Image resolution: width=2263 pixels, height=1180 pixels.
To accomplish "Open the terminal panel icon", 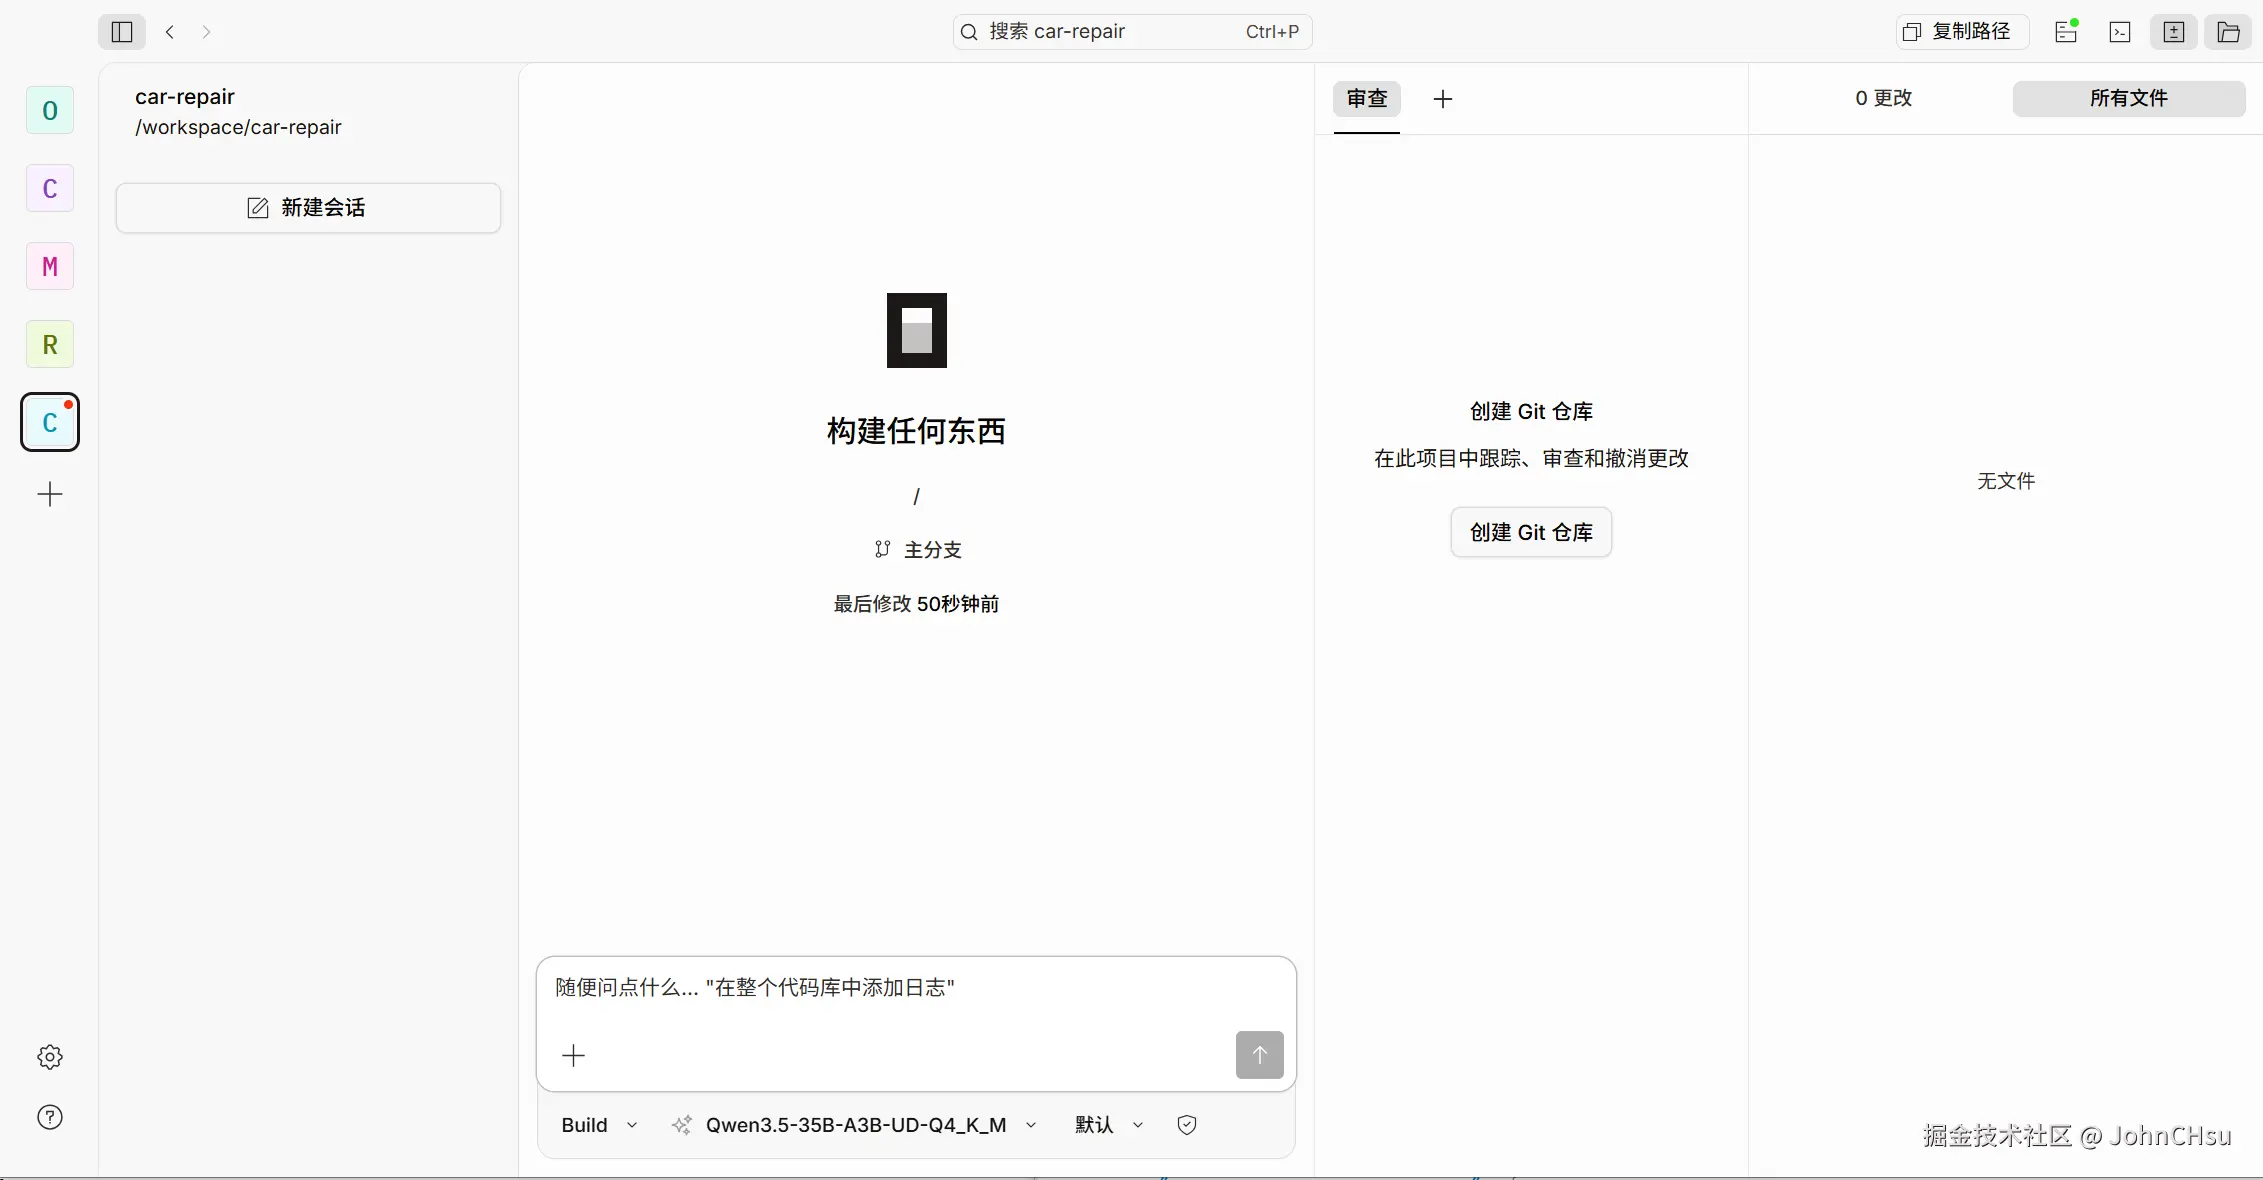I will click(2120, 32).
